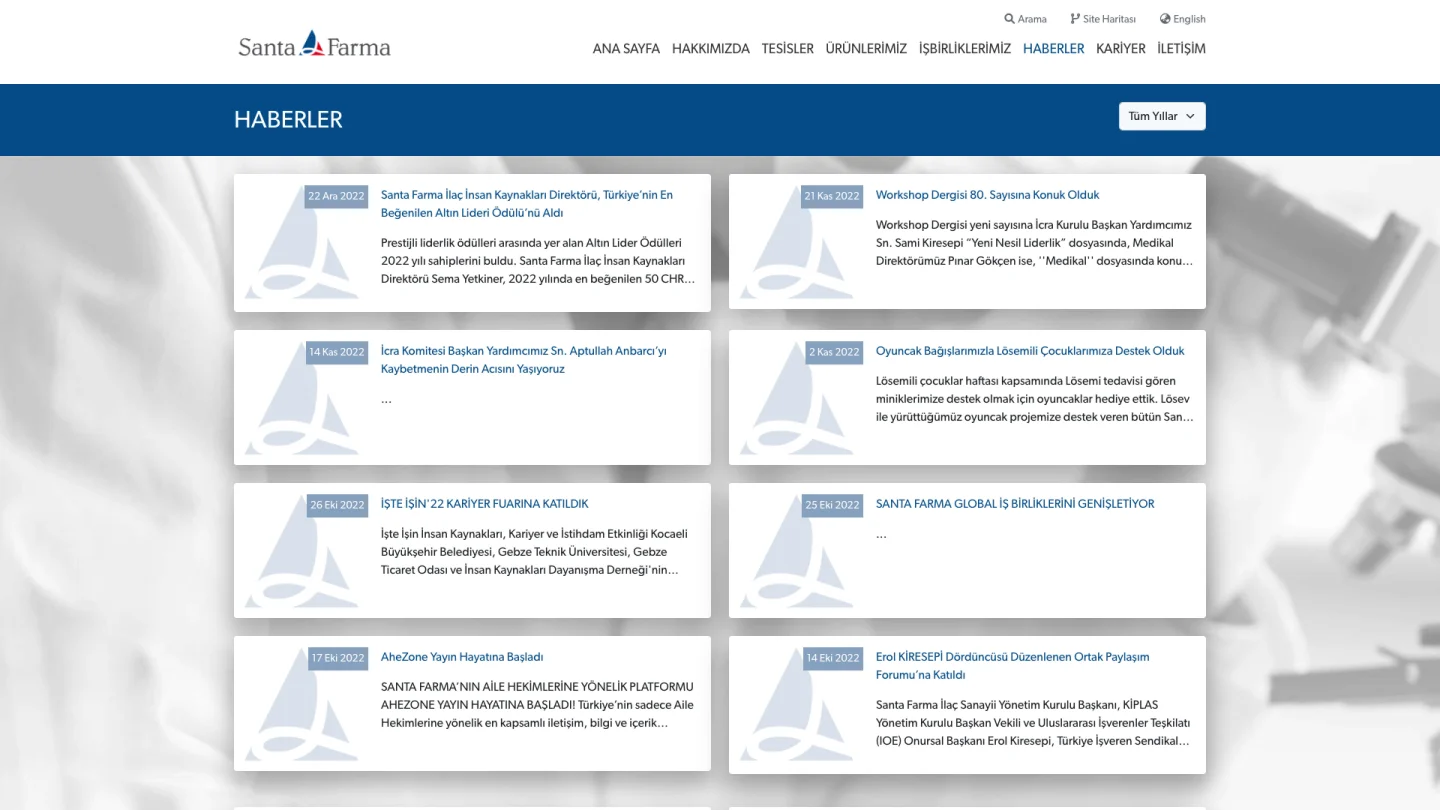Open AheZone Yayın Hayatına Başladı article
The width and height of the screenshot is (1440, 810).
coord(462,657)
